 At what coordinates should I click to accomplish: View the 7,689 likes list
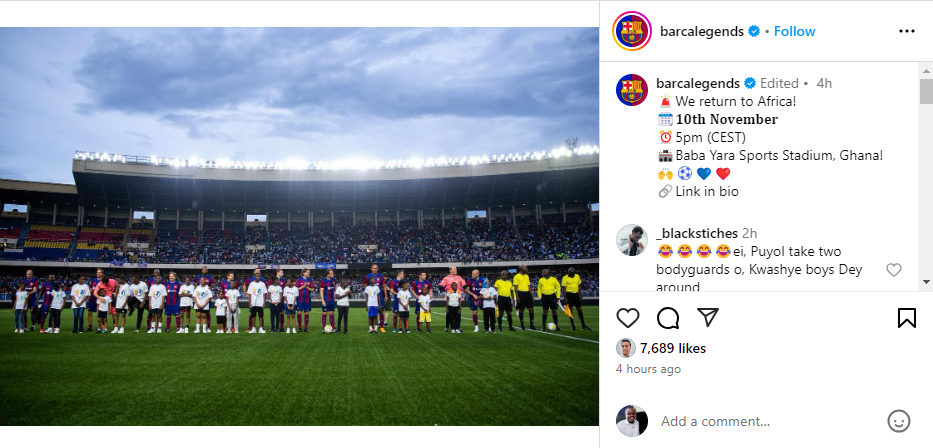click(672, 349)
